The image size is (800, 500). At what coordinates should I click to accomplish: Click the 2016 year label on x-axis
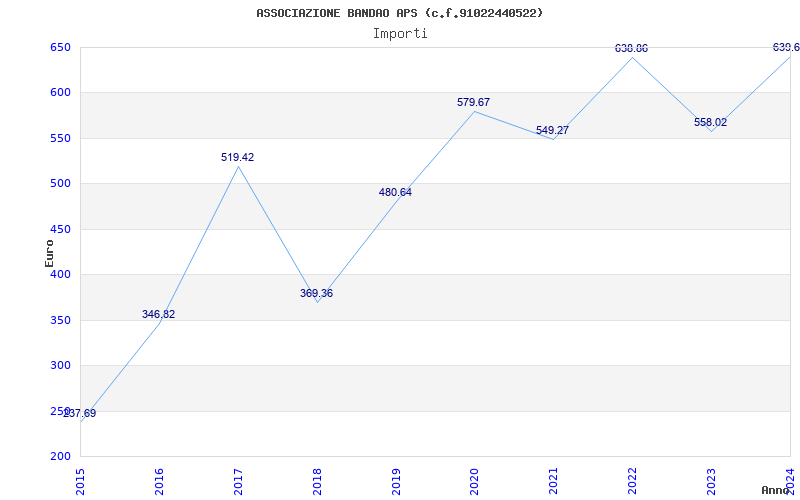point(159,481)
